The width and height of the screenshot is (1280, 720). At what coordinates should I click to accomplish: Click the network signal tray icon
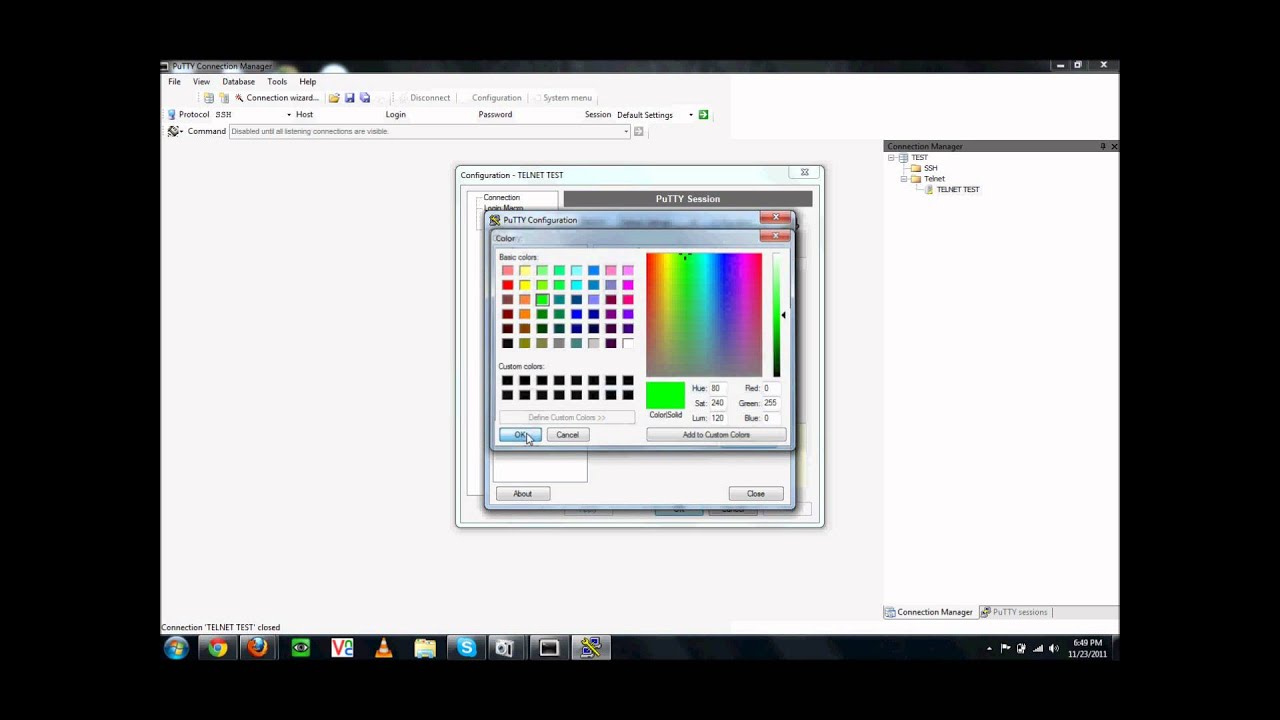tap(1038, 648)
